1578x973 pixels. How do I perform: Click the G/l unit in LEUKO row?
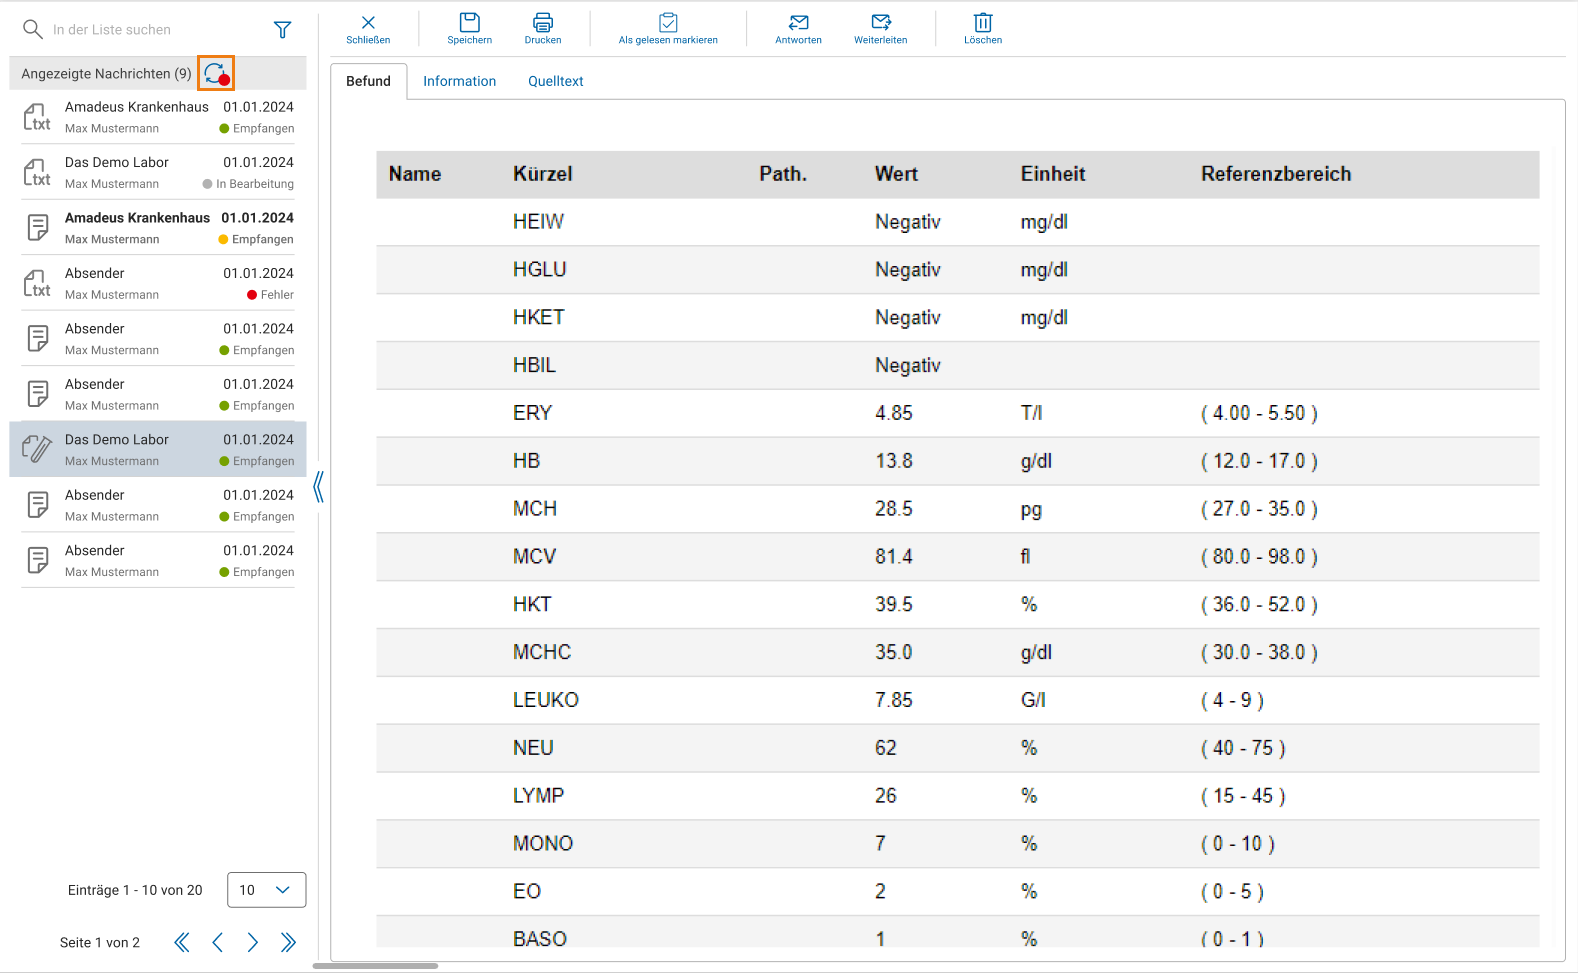1033,700
